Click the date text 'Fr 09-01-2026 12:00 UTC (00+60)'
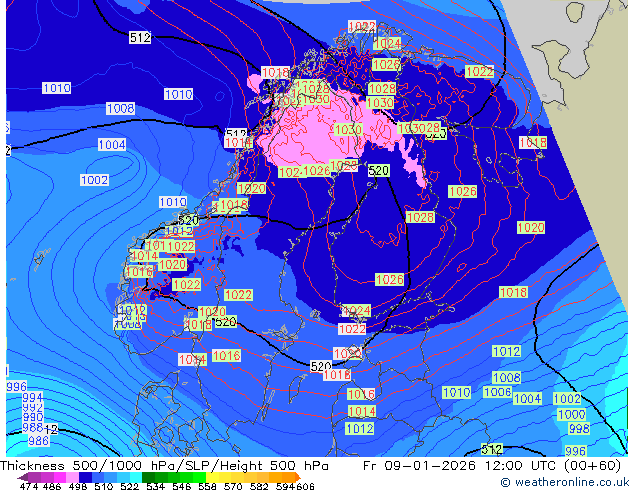Screen dimensions: 634x490 [492, 466]
